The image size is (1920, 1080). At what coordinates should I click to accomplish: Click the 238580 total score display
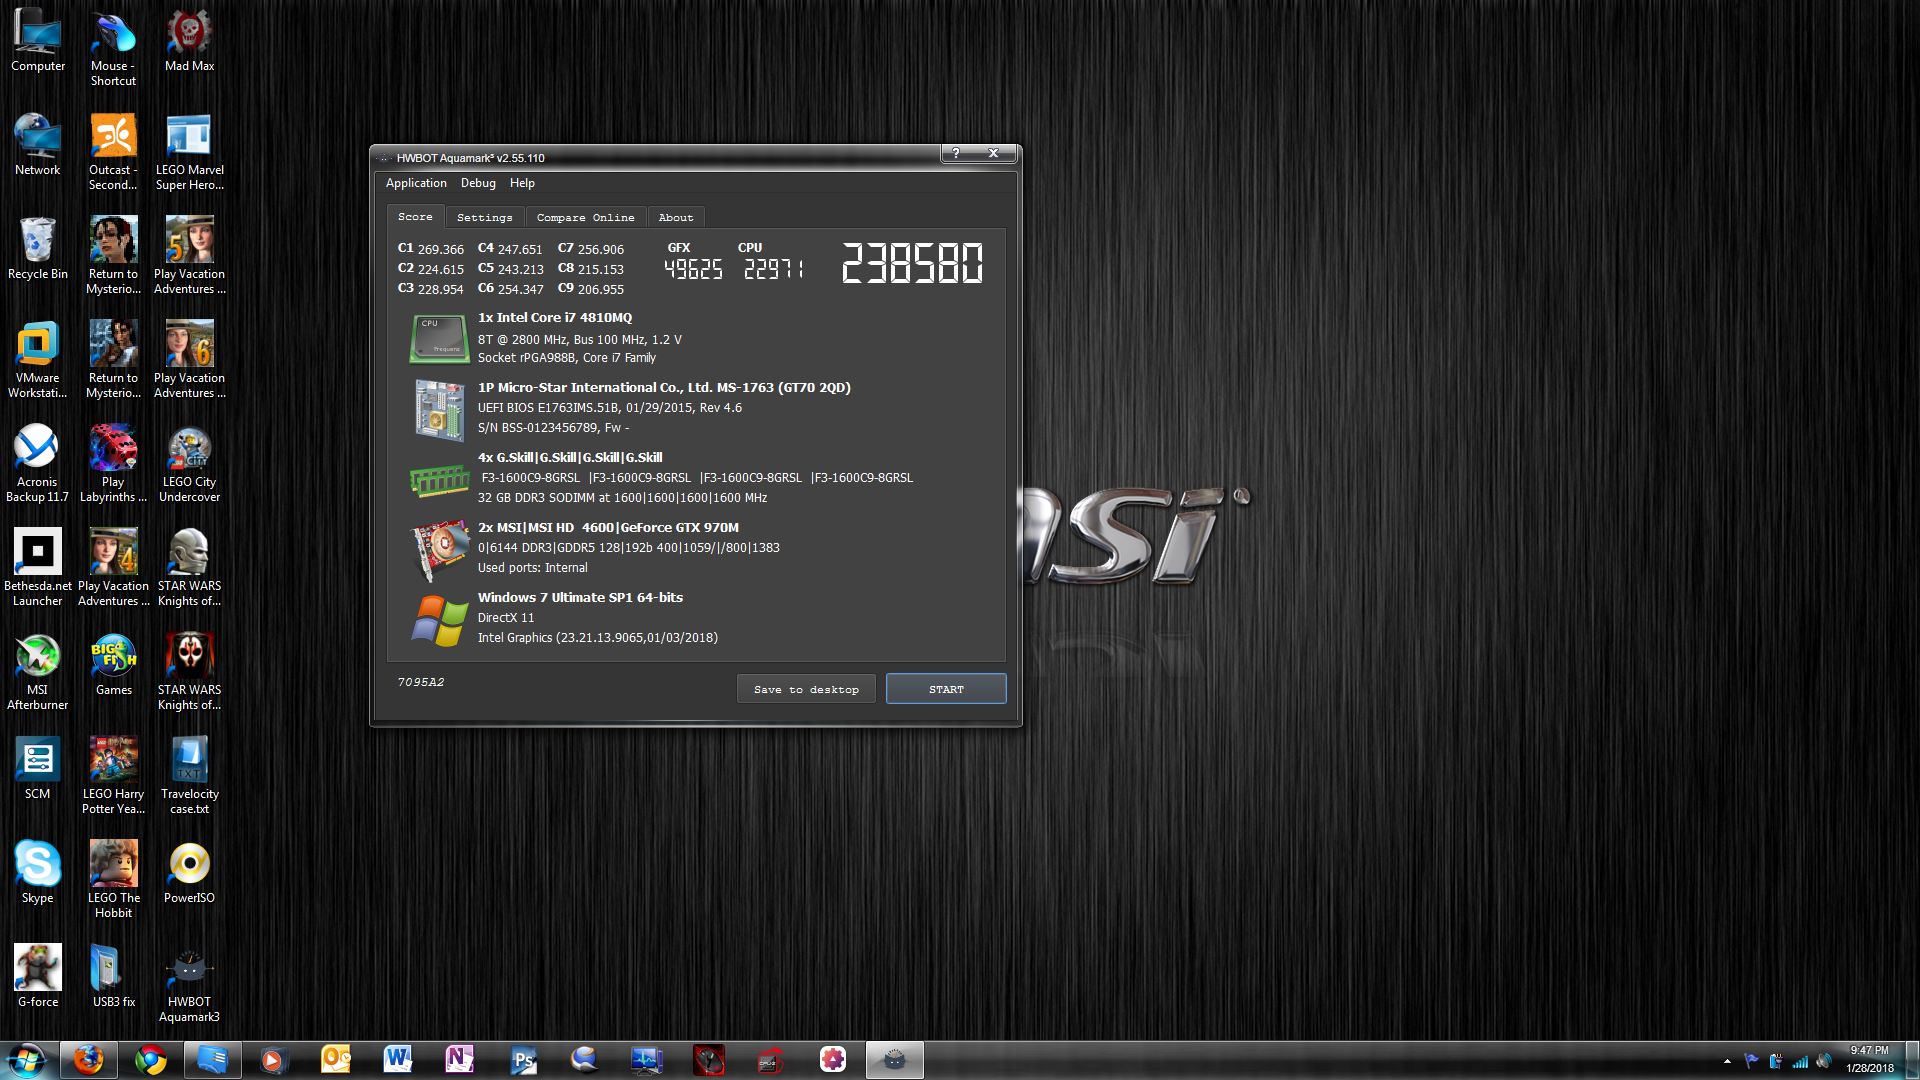[912, 263]
